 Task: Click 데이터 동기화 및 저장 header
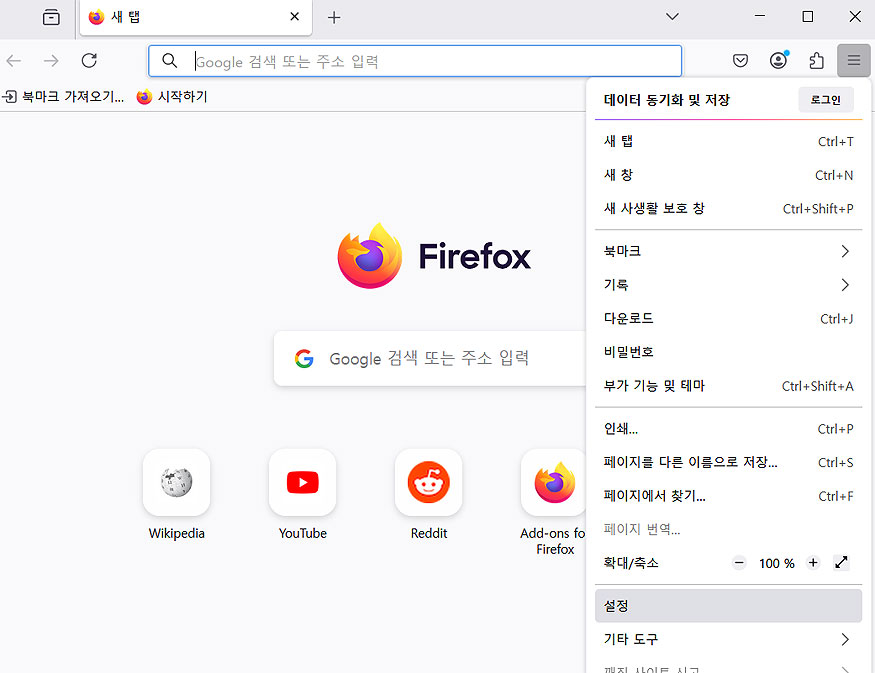point(667,100)
